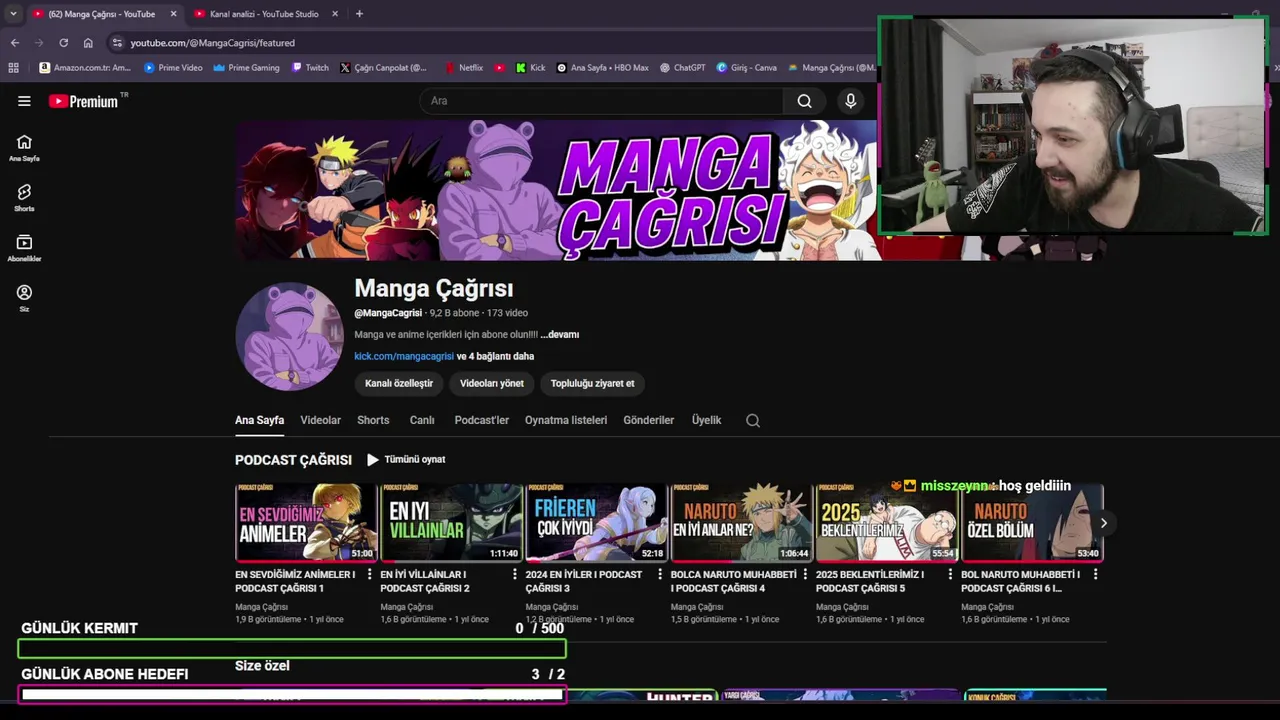Open Abonelikler in the sidebar
The width and height of the screenshot is (1280, 720).
tap(24, 248)
